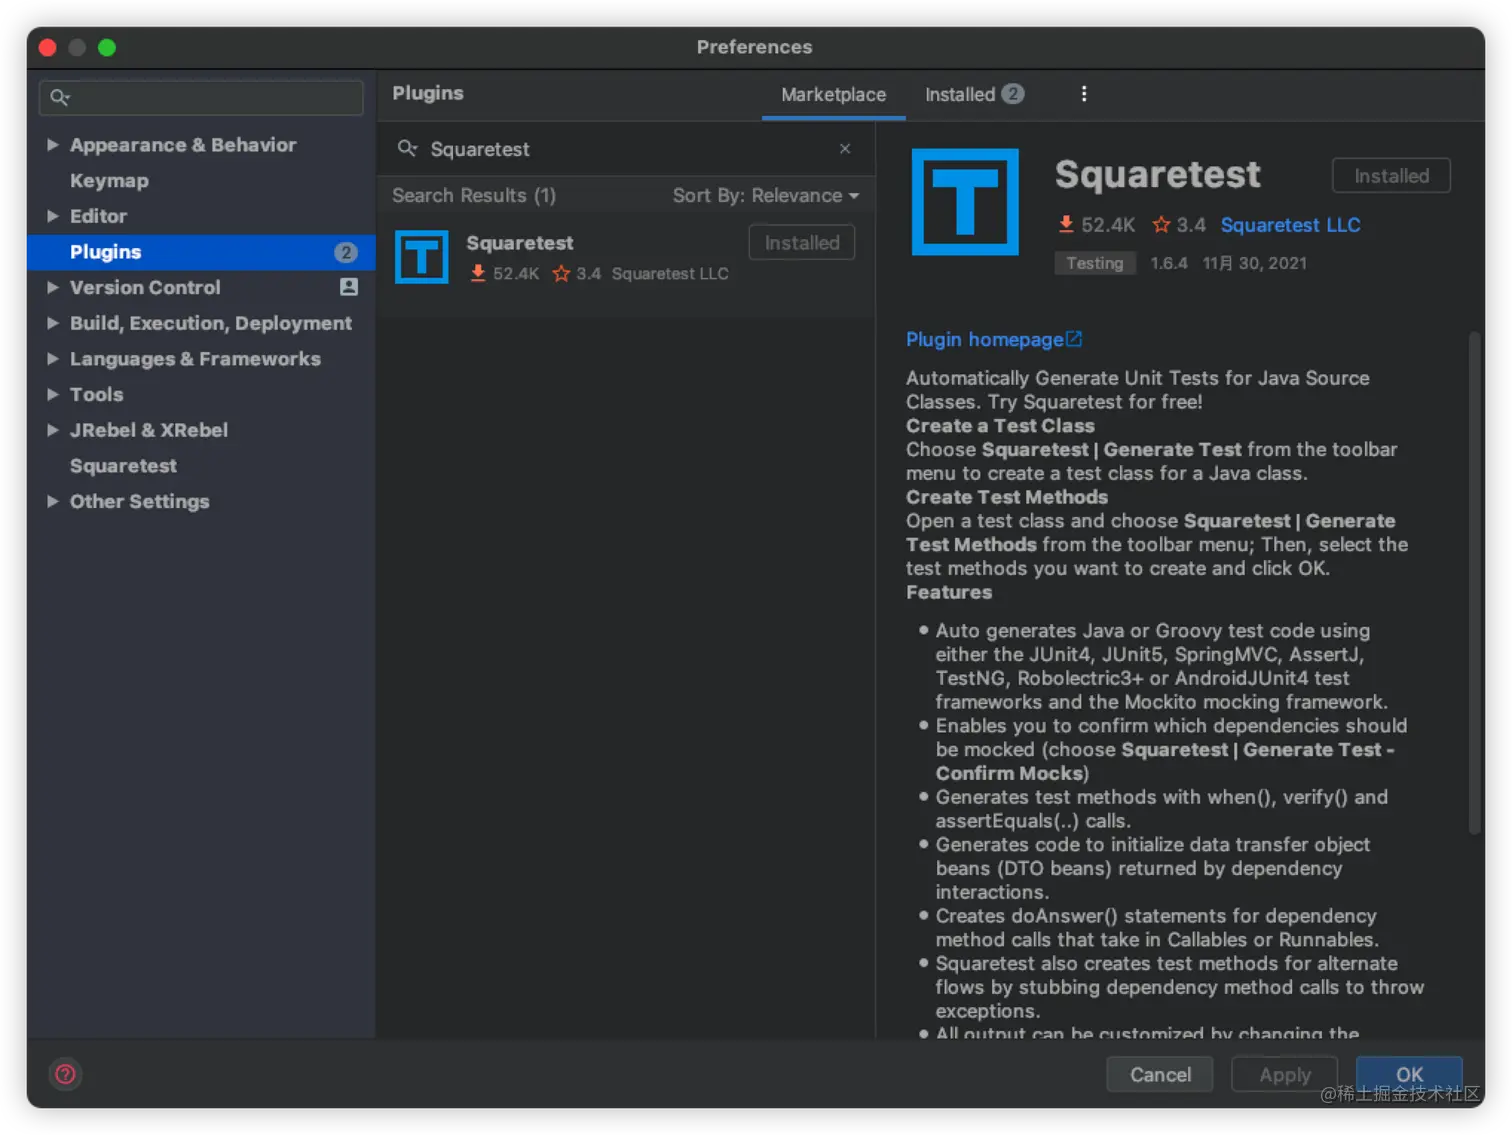Screen dimensions: 1512x1135
Task: Open the plugins vertical dots options menu
Action: click(1084, 93)
